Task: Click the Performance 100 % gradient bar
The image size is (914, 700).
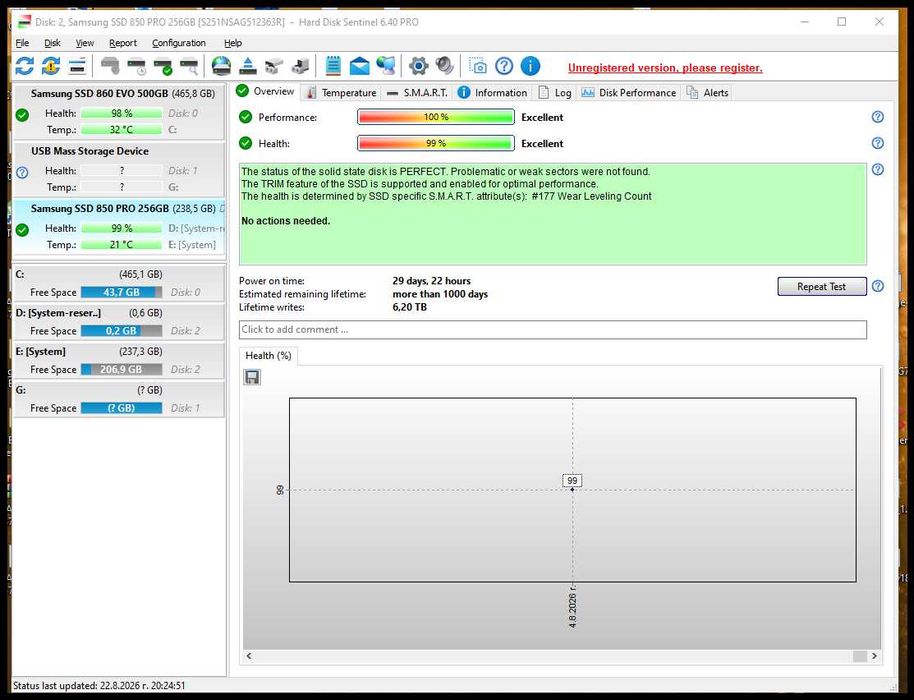Action: 435,117
